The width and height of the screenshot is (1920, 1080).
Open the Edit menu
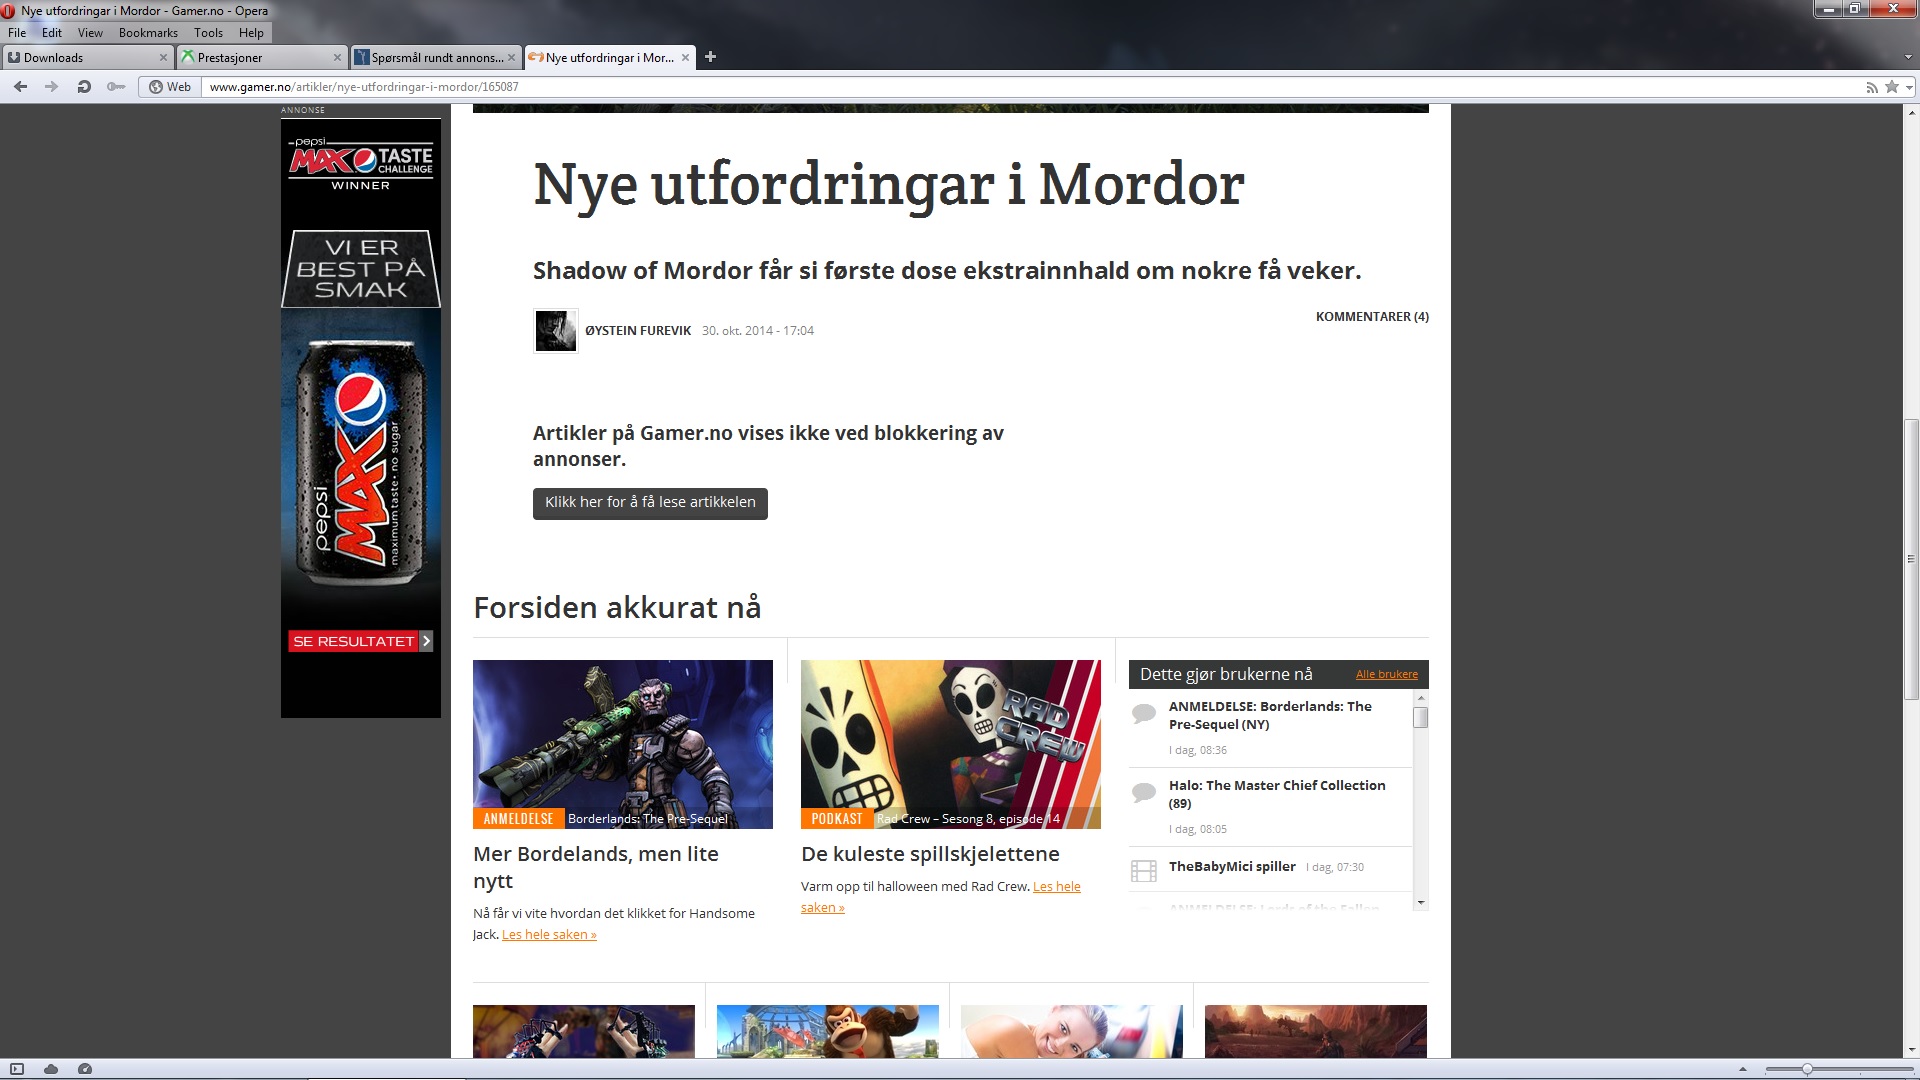[x=52, y=33]
